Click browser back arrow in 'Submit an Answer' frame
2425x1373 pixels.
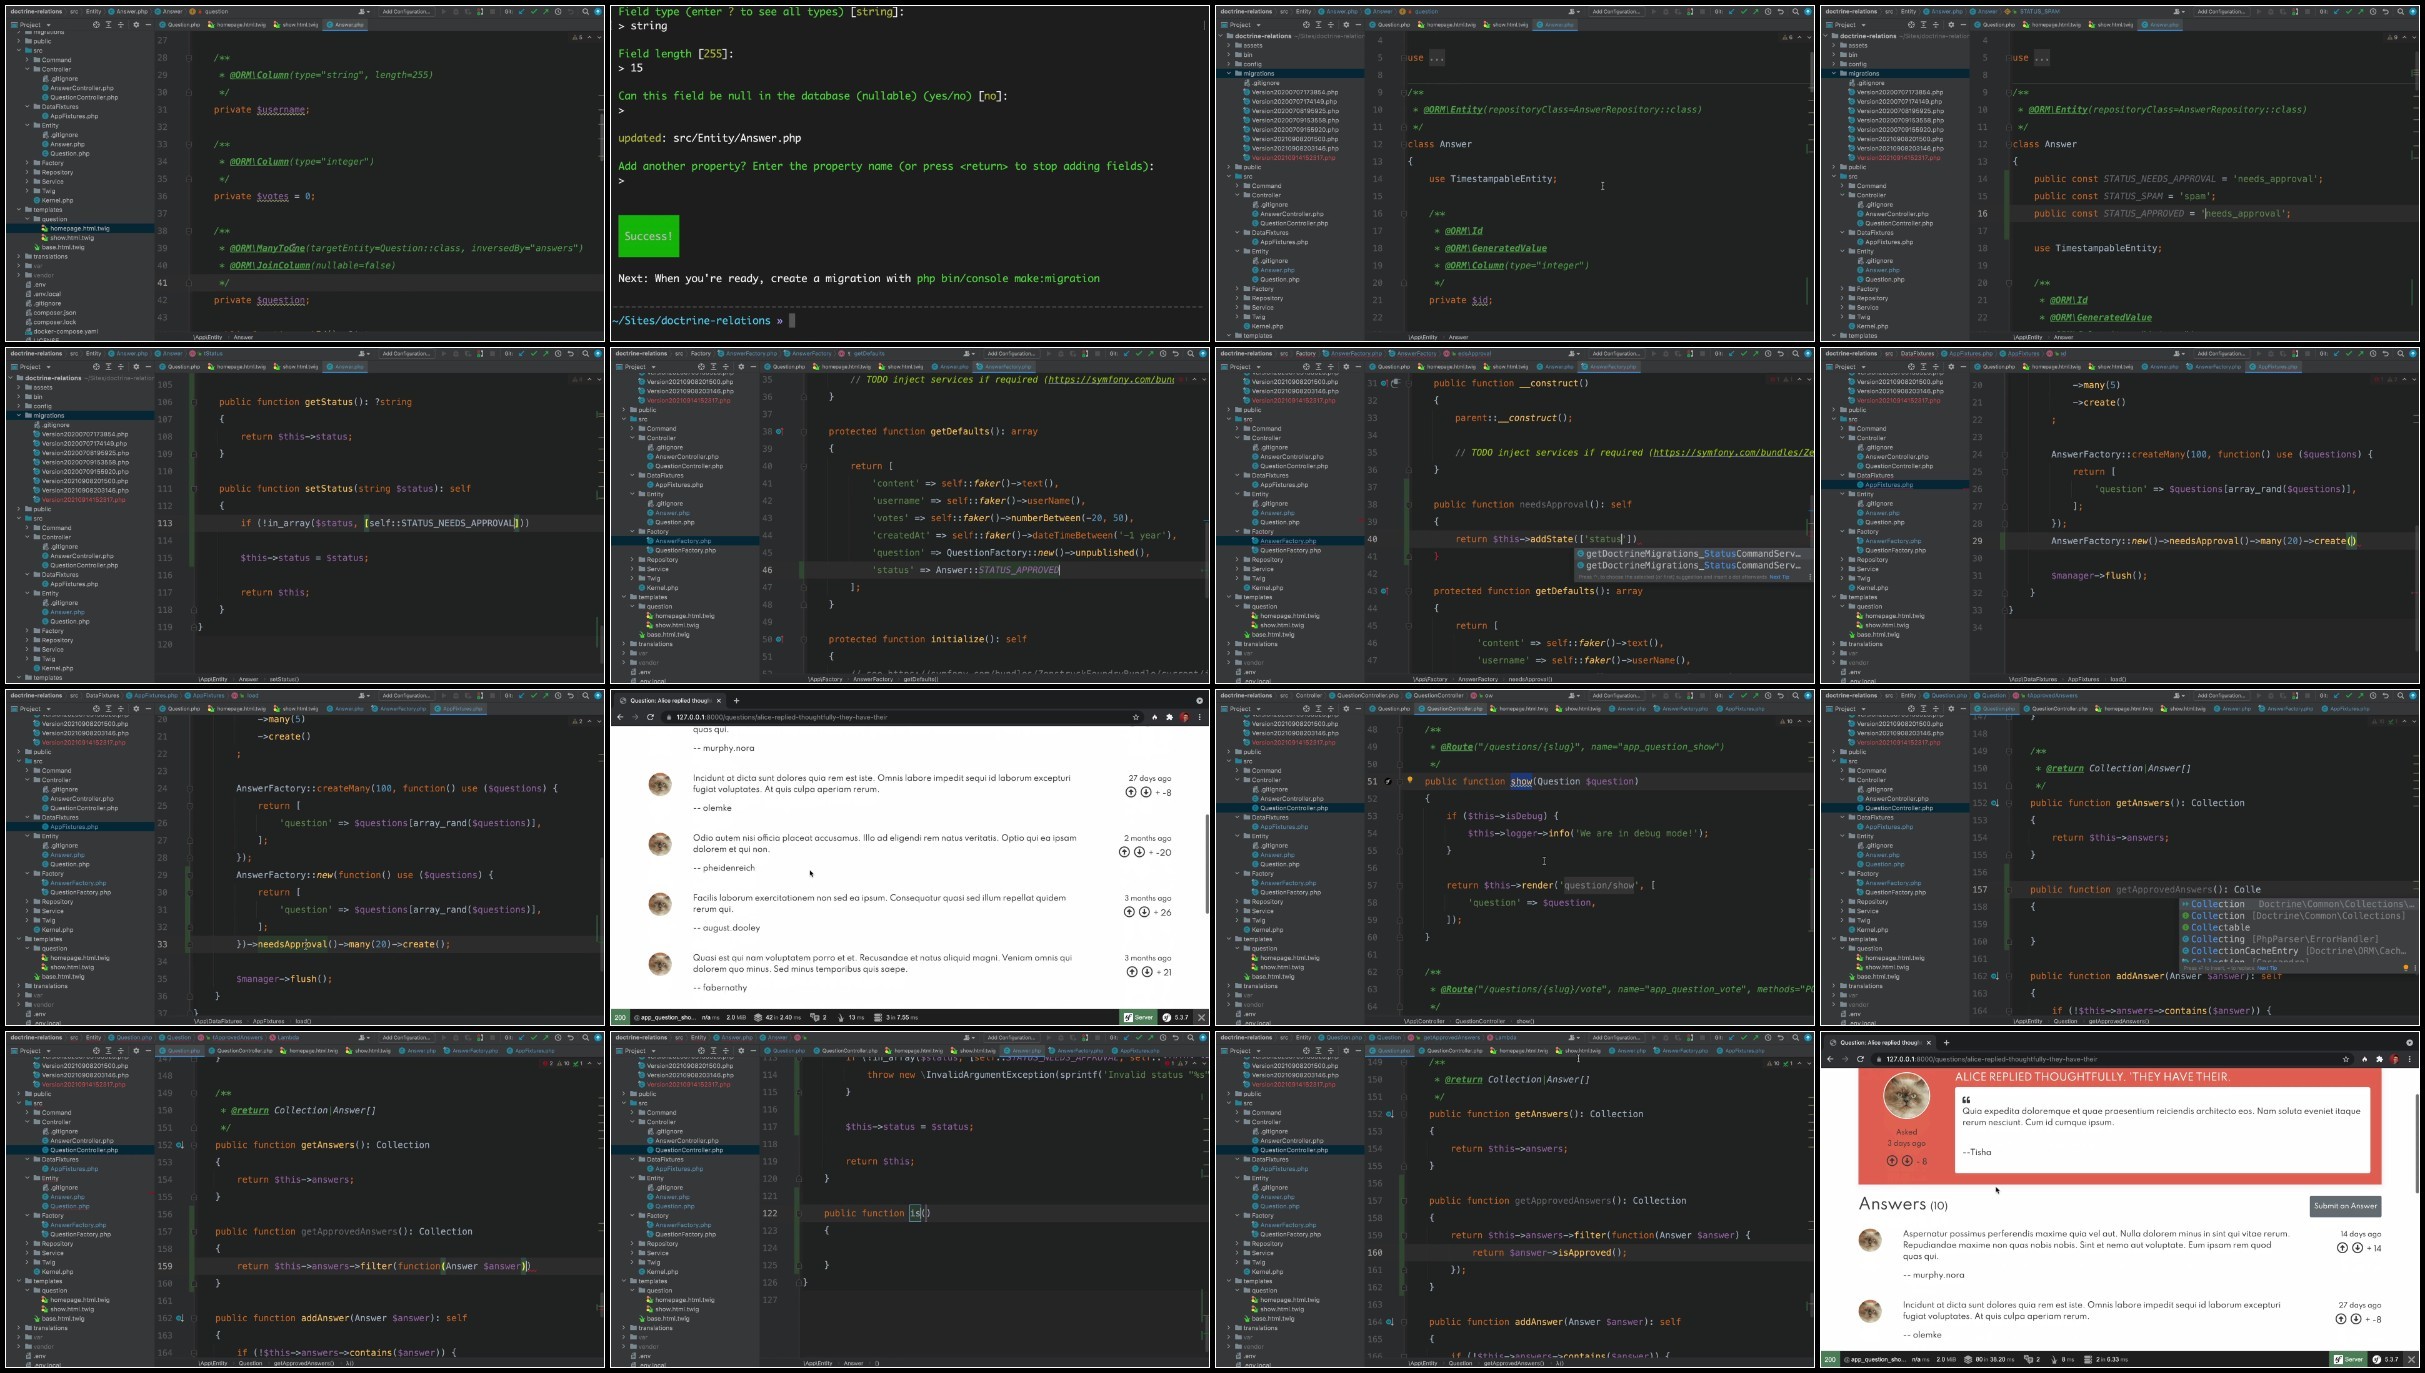(x=1832, y=1059)
